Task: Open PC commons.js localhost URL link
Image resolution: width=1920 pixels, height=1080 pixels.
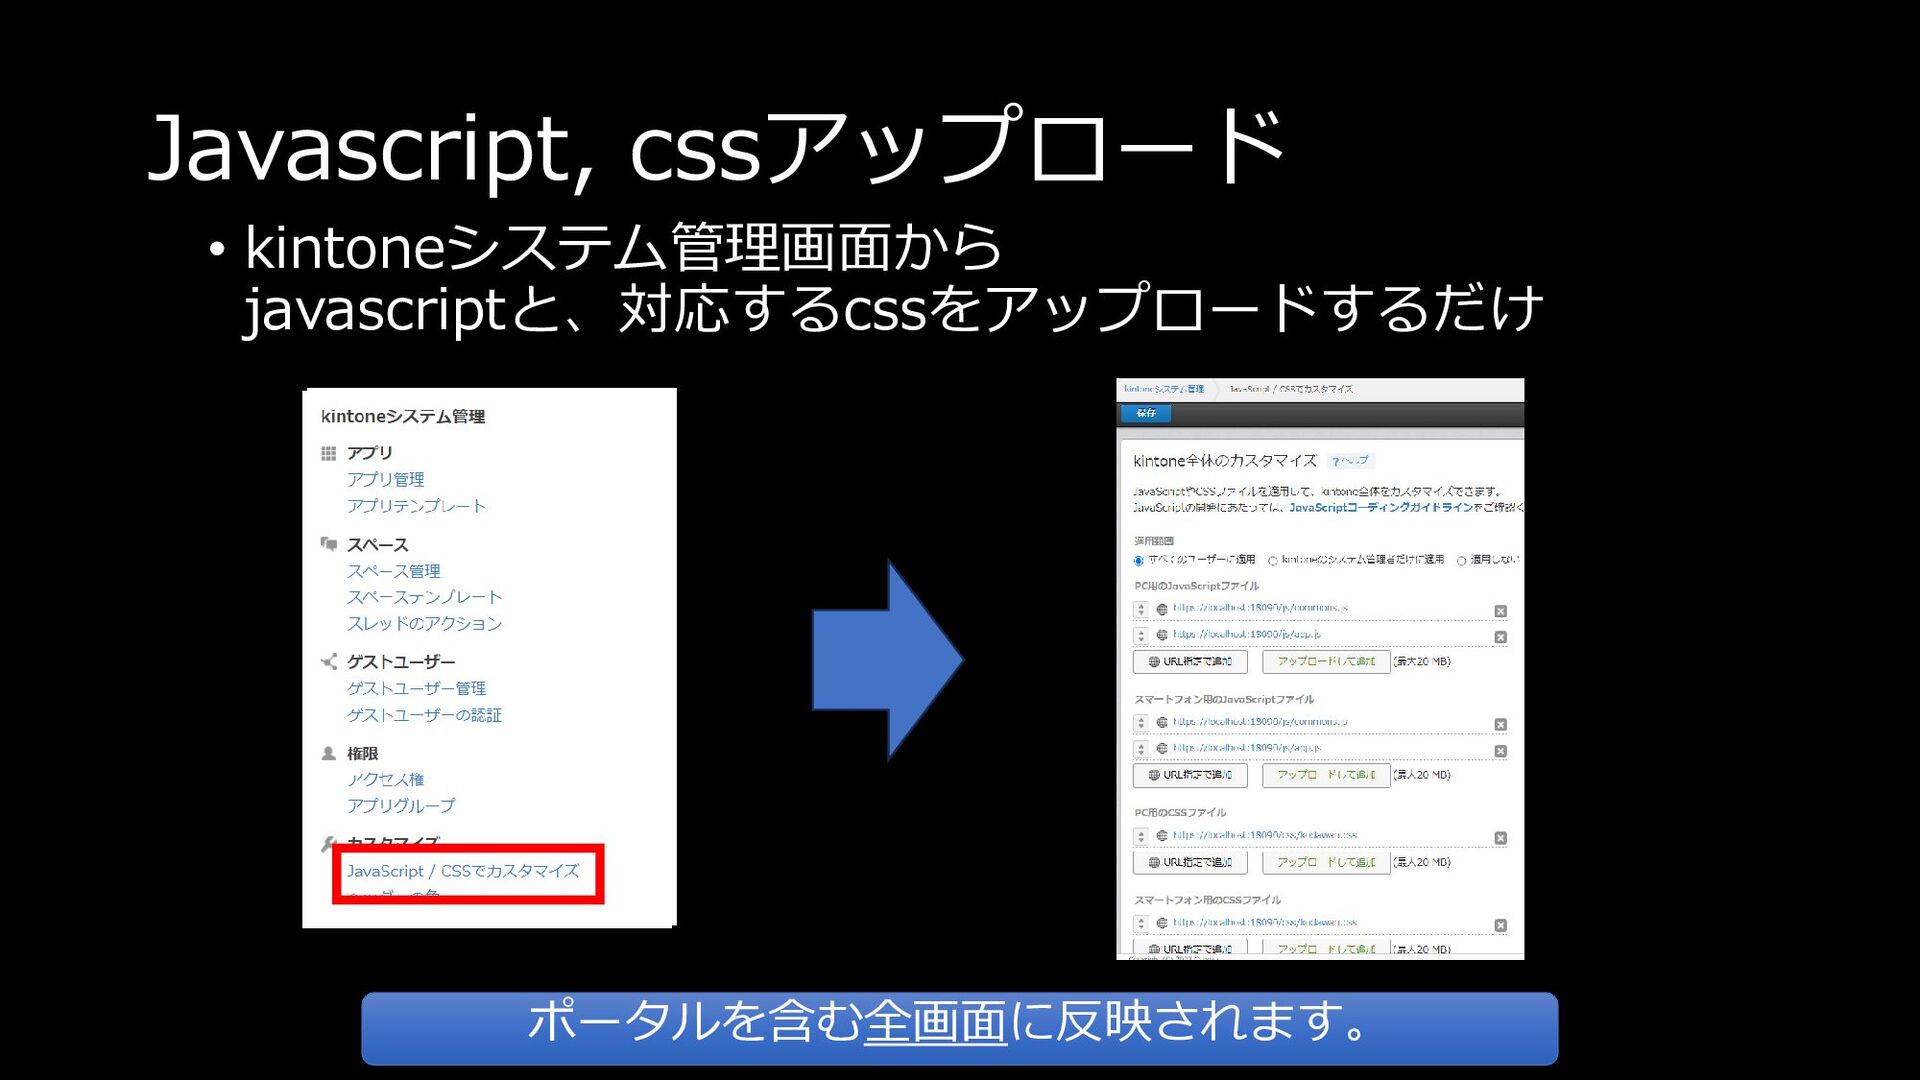Action: (1260, 608)
